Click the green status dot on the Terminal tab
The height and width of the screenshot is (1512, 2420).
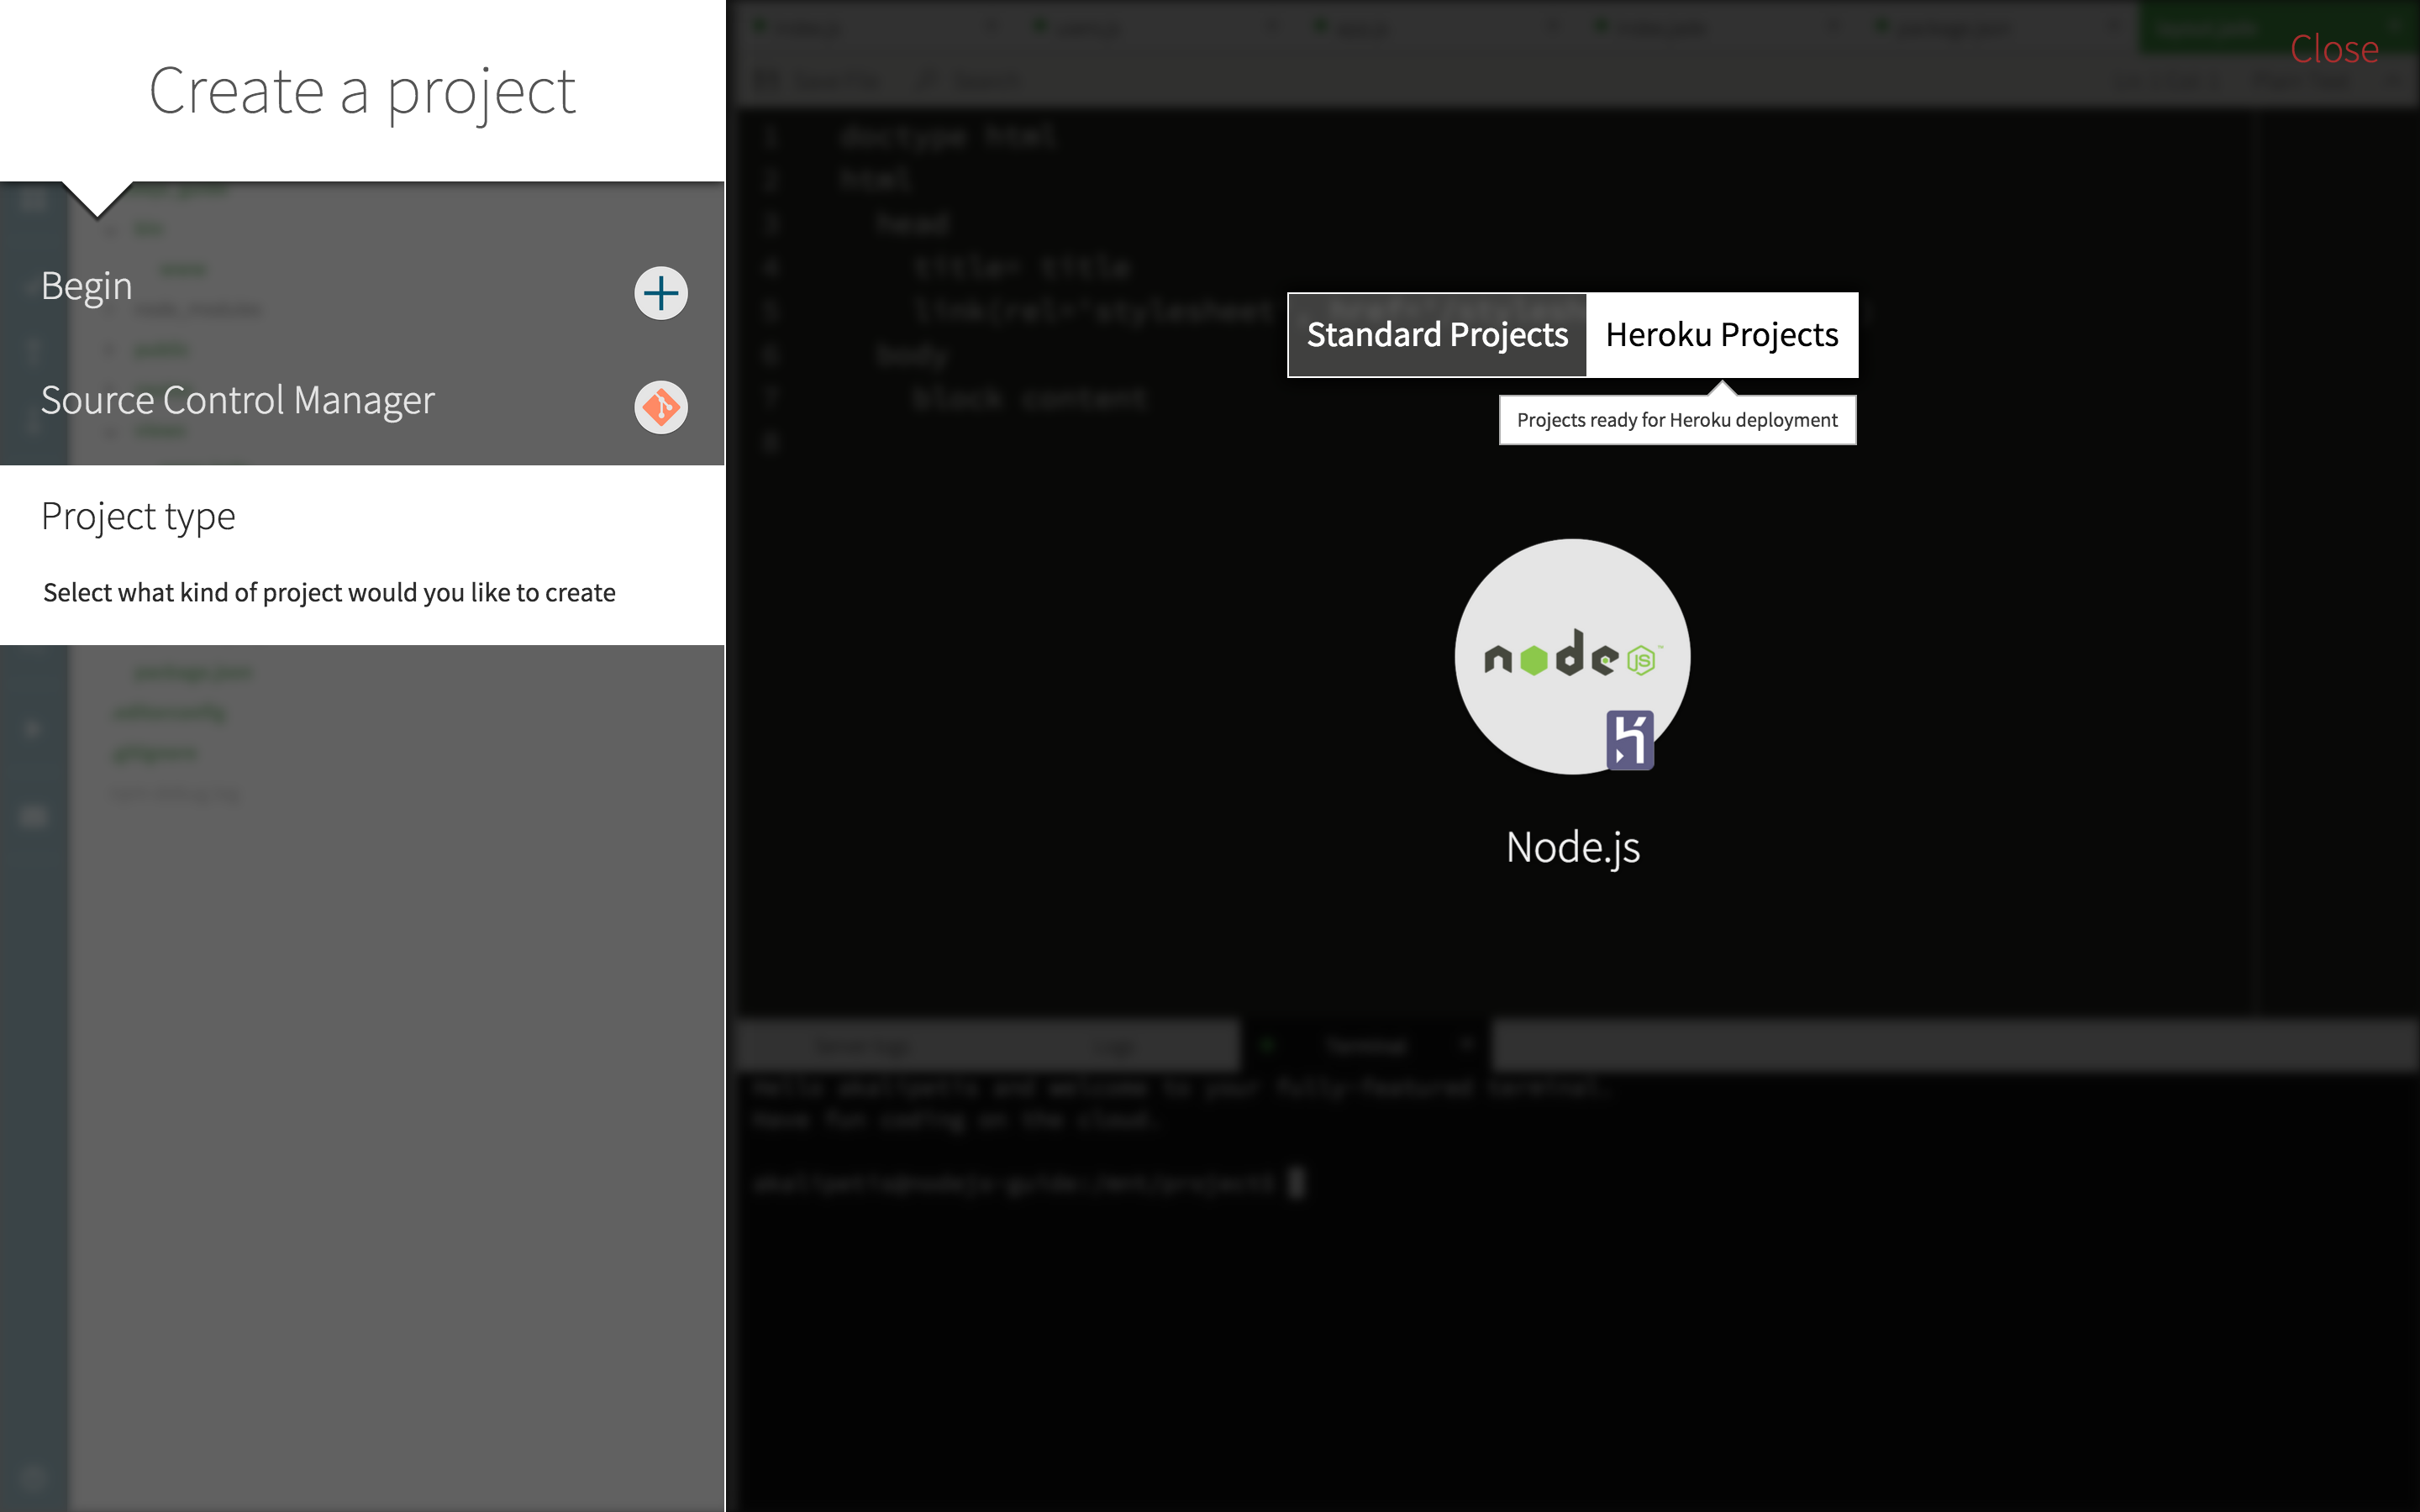tap(1268, 1043)
